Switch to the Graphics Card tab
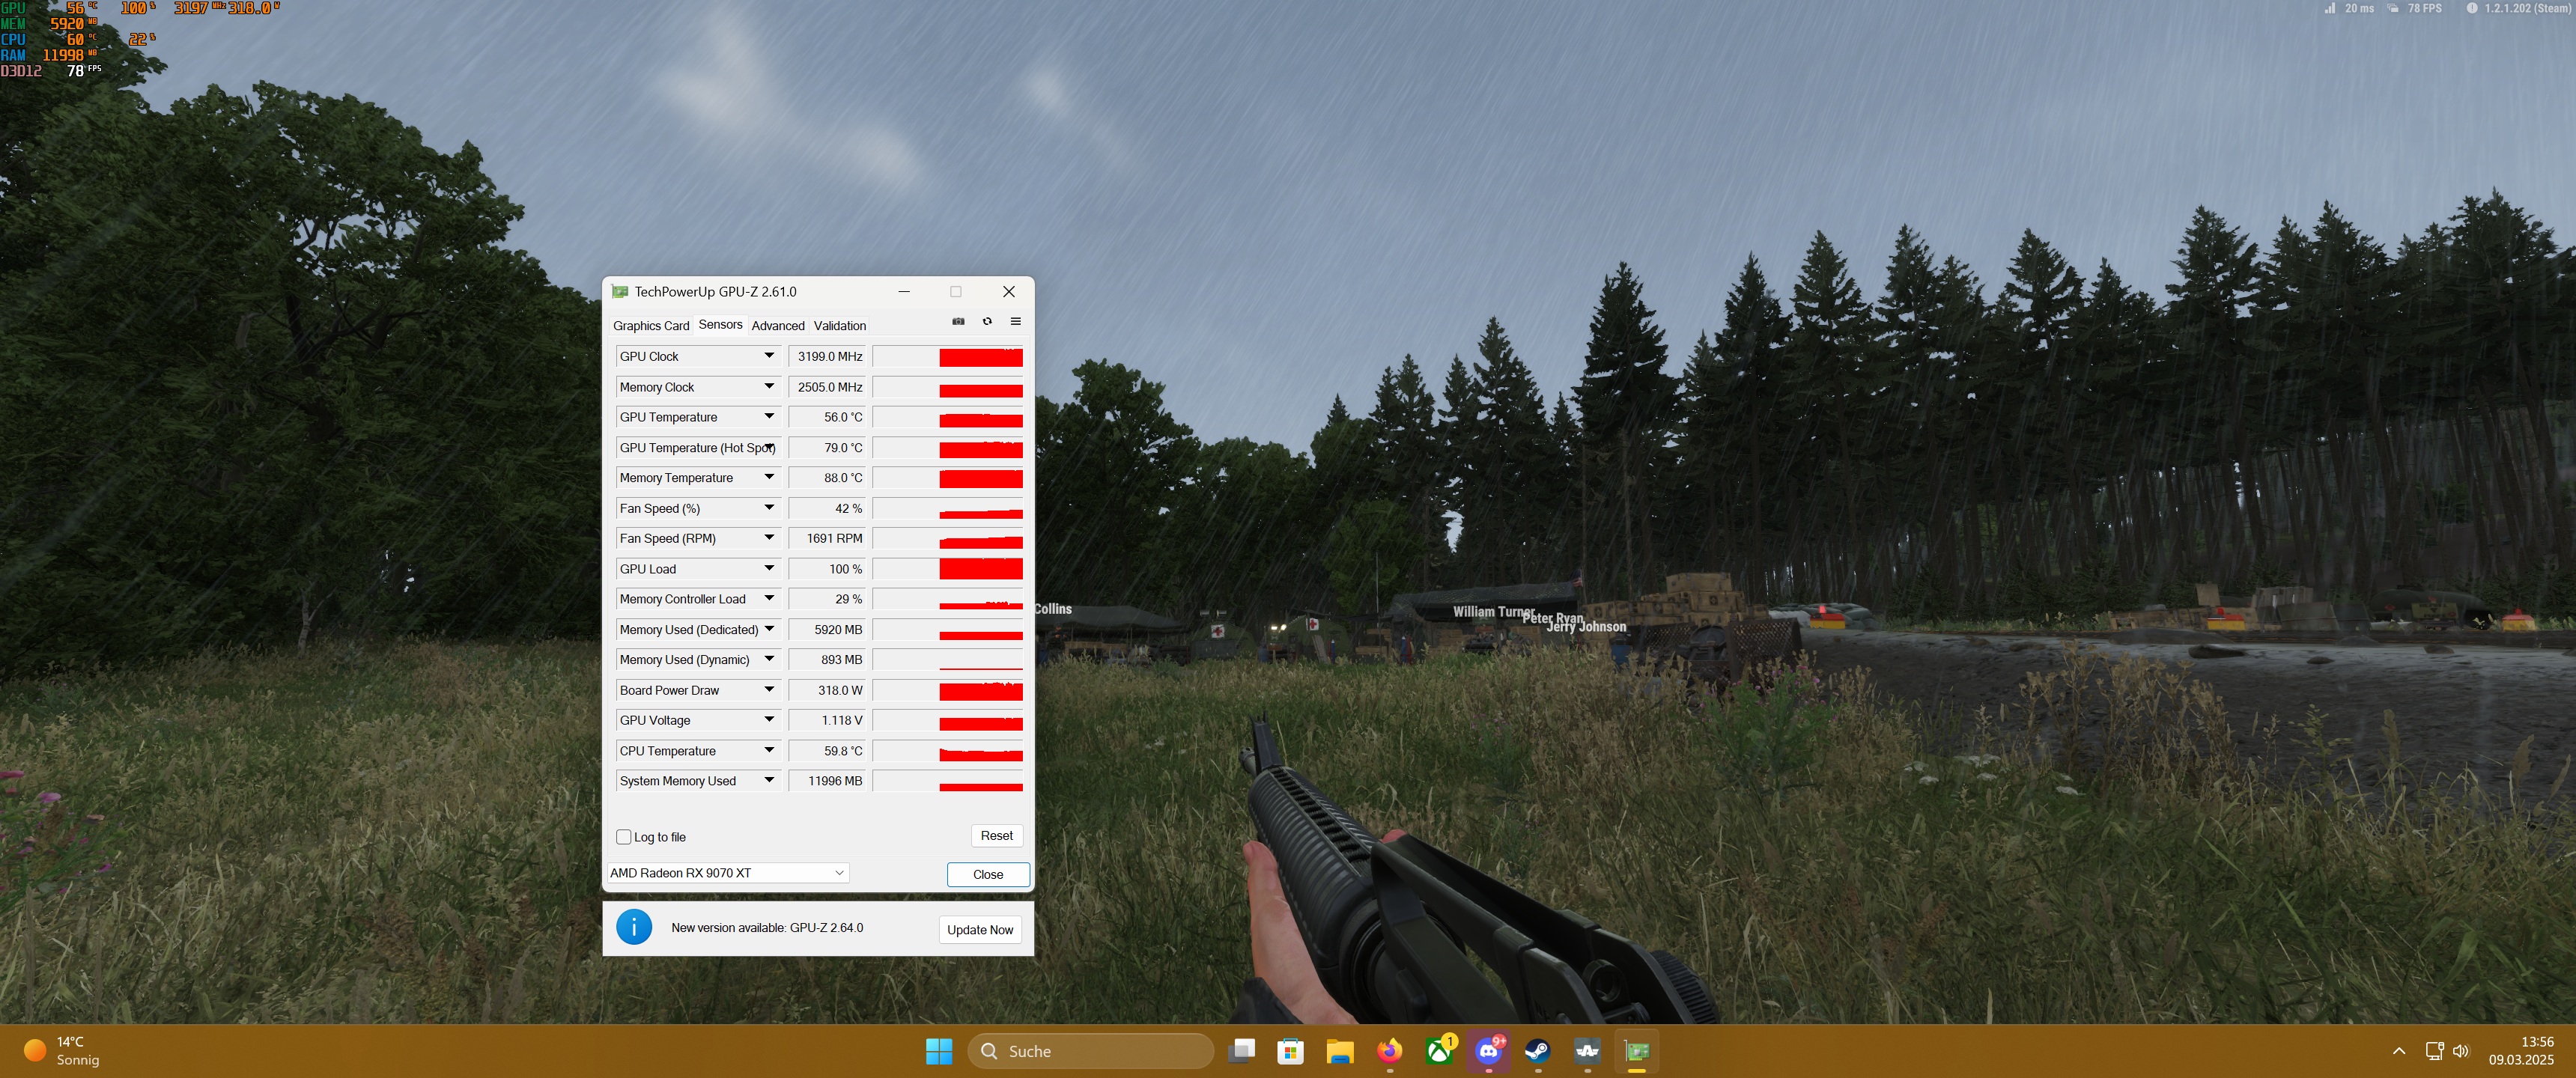Viewport: 2576px width, 1078px height. click(651, 326)
